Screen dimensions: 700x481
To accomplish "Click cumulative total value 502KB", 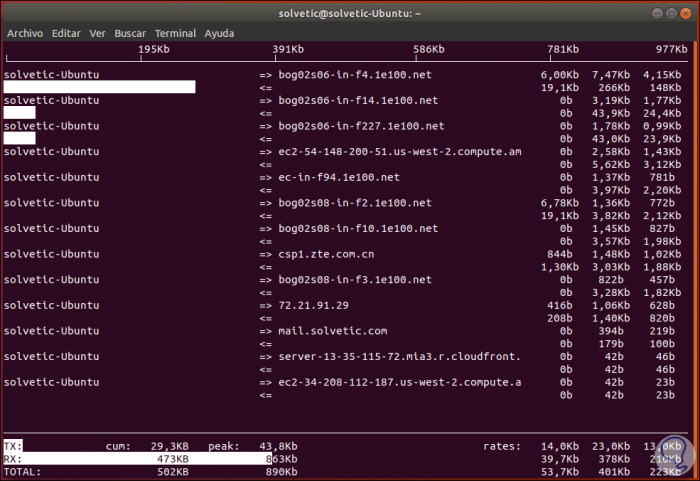I will click(172, 472).
